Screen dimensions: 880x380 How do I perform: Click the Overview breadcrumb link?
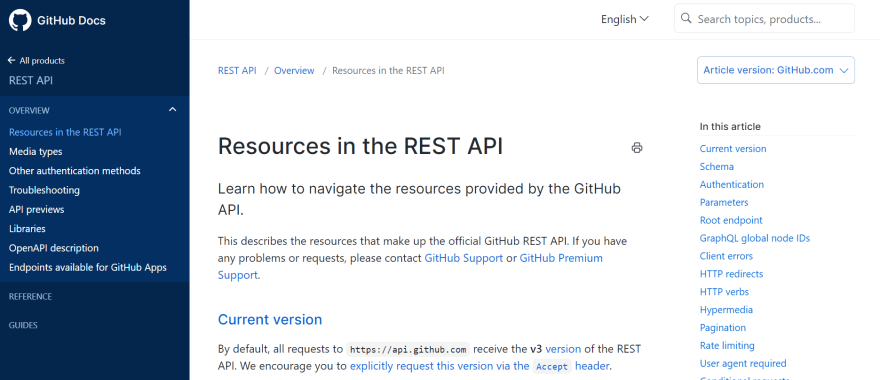coord(294,71)
